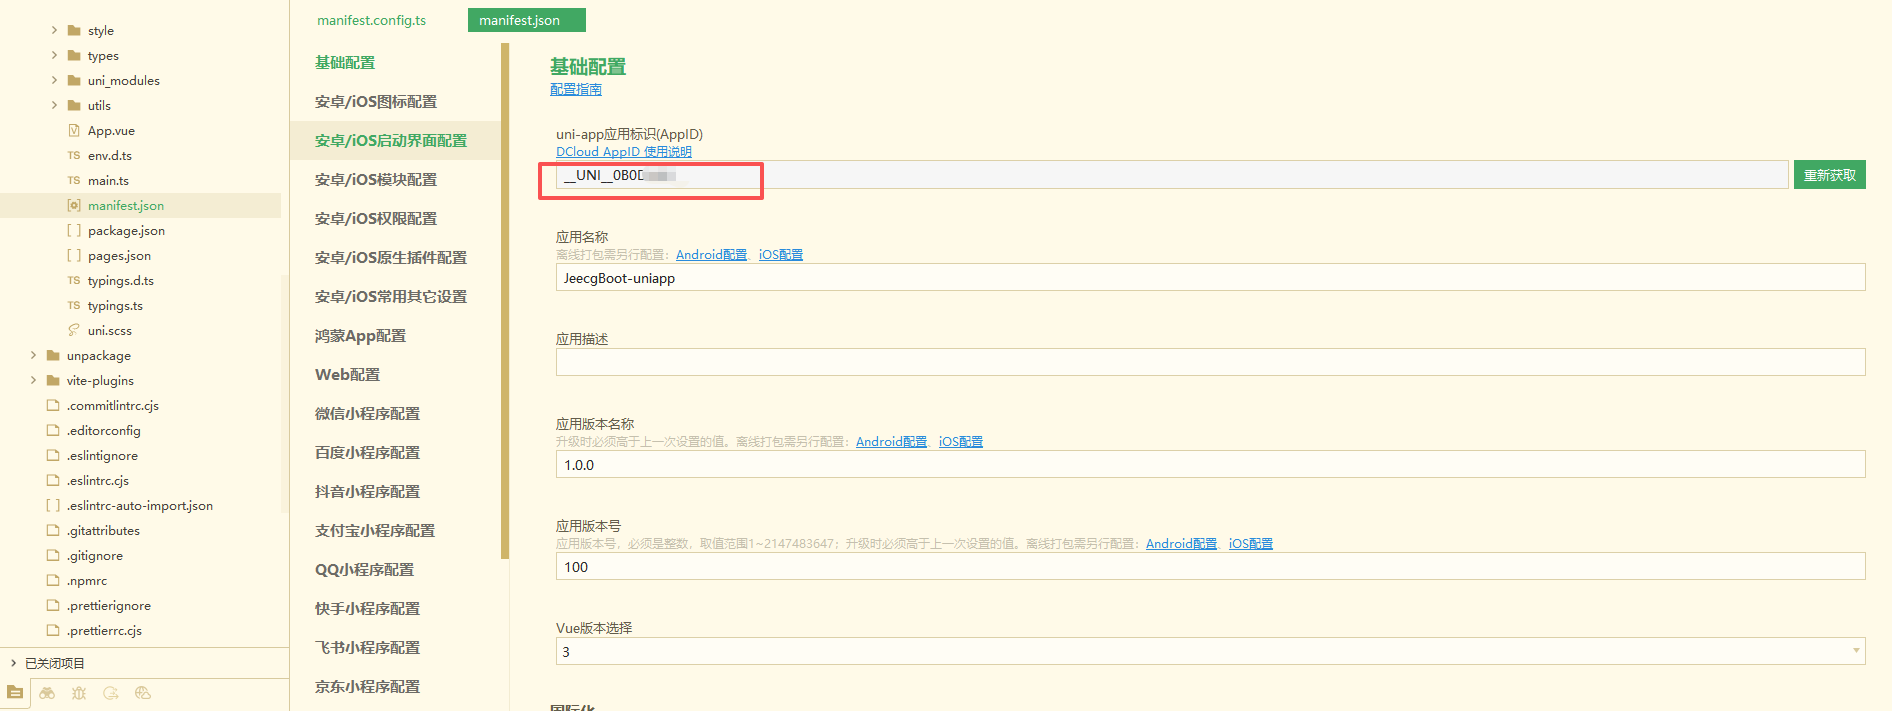1892x711 pixels.
Task: Select .prettierrc.cjs in file tree
Action: click(104, 631)
